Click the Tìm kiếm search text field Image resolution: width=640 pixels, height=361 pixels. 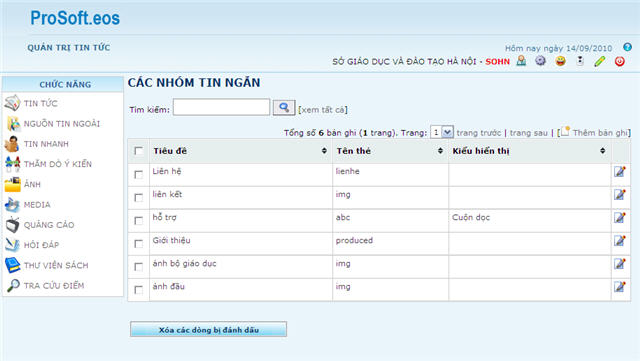[x=221, y=107]
